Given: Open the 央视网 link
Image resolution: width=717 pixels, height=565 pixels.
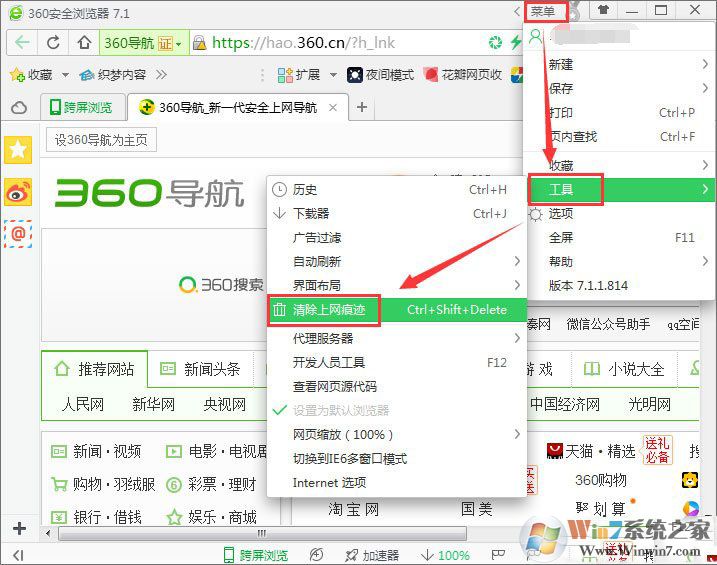Looking at the screenshot, I should point(225,404).
